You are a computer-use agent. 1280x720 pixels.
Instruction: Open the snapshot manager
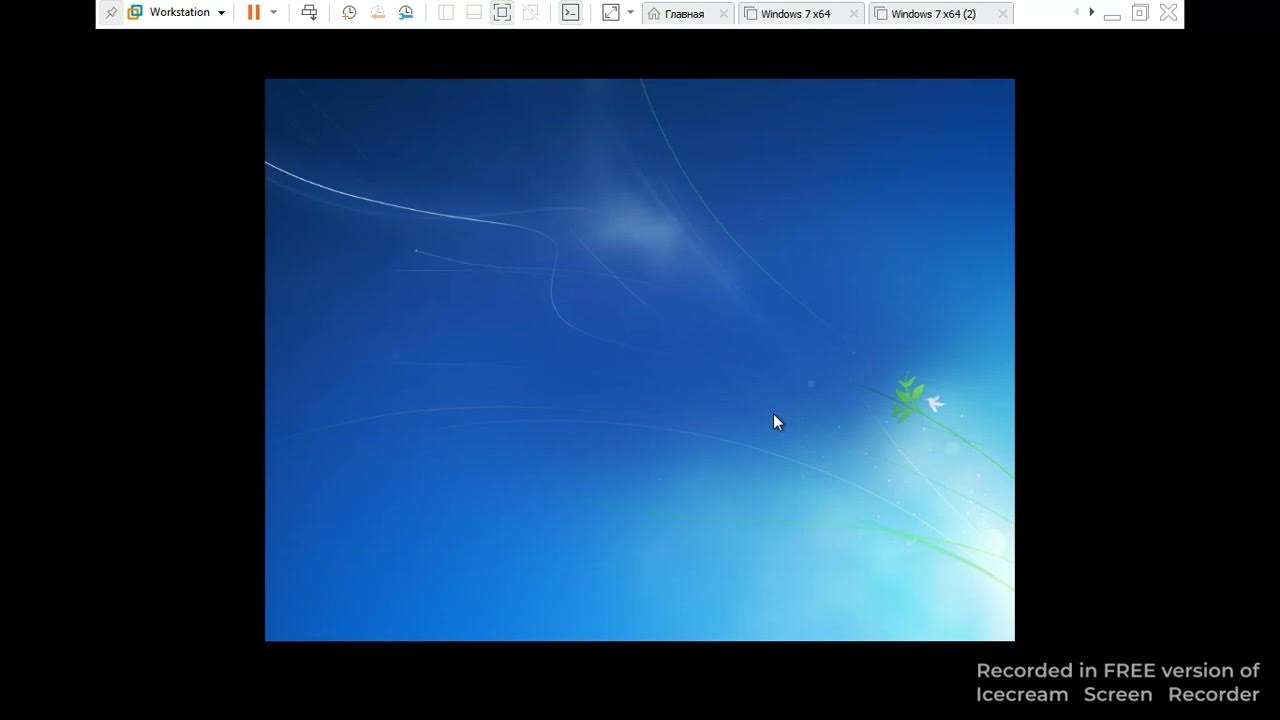coord(405,13)
